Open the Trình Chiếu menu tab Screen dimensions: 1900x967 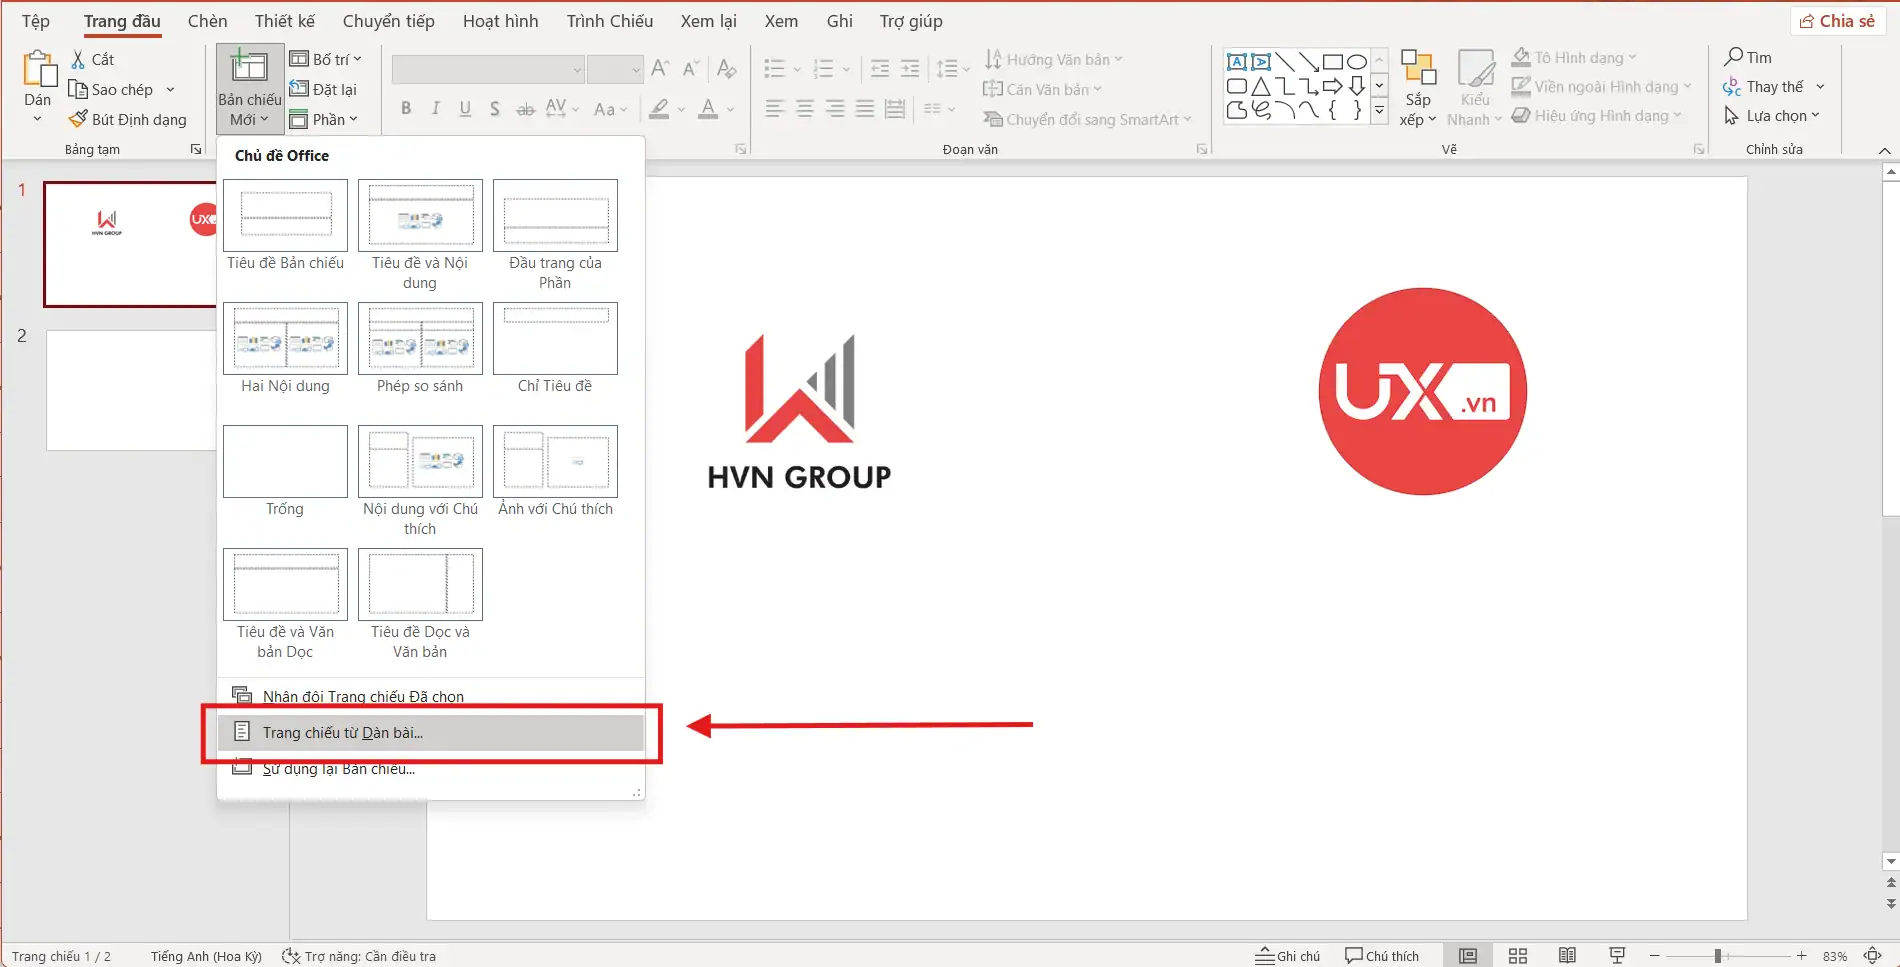609,20
